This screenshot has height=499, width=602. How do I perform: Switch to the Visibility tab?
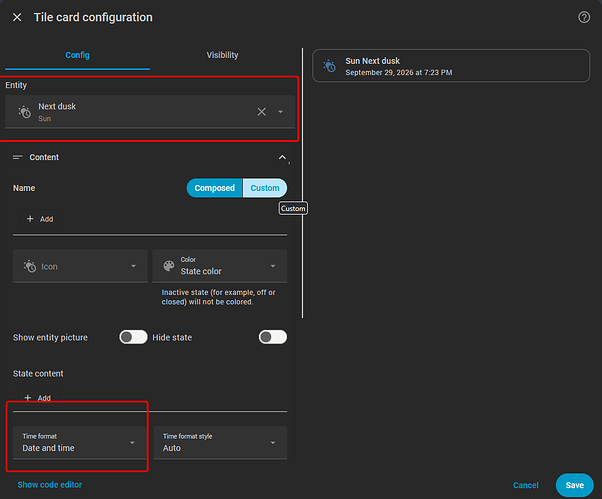tap(222, 55)
